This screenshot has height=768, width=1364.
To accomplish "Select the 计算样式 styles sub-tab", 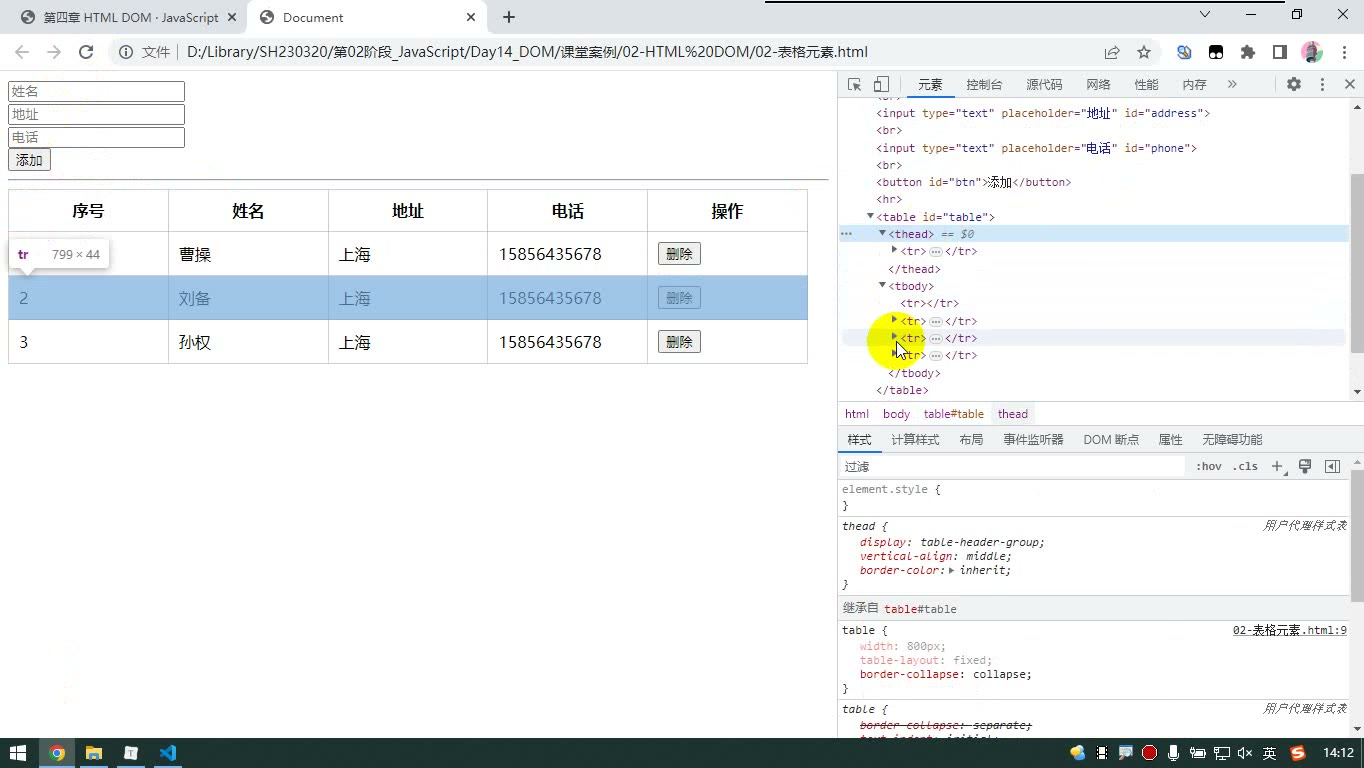I will coord(915,440).
